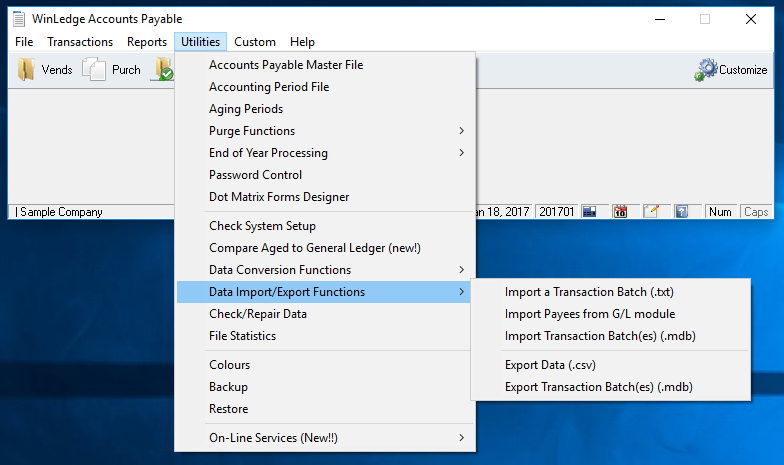This screenshot has width=784, height=465.
Task: Click the help question icon in status bar
Action: (x=681, y=212)
